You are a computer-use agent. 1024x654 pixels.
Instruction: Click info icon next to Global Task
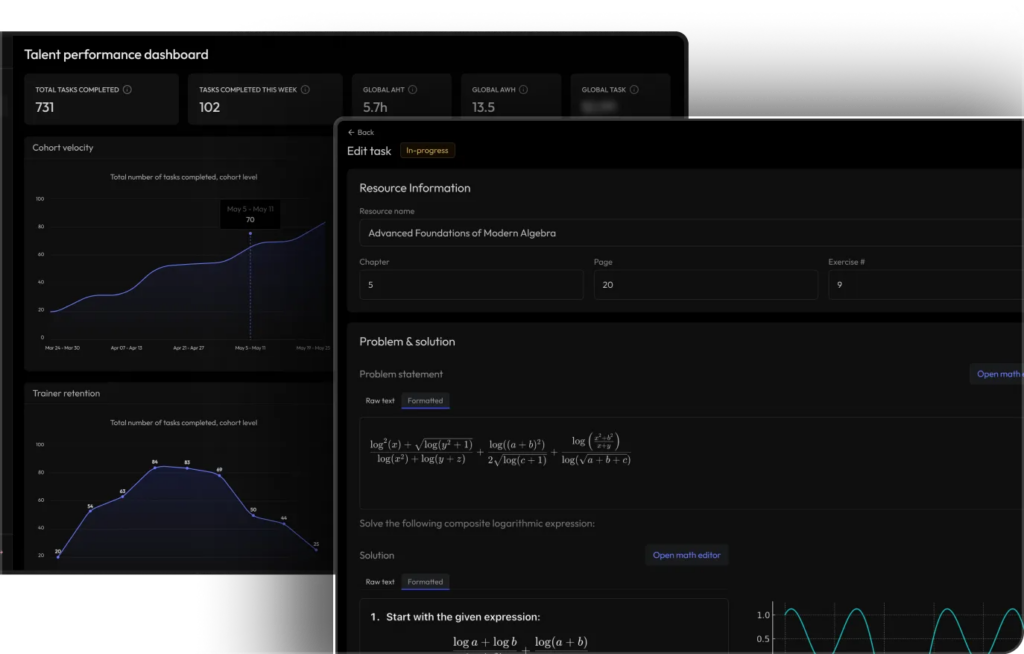tap(634, 90)
